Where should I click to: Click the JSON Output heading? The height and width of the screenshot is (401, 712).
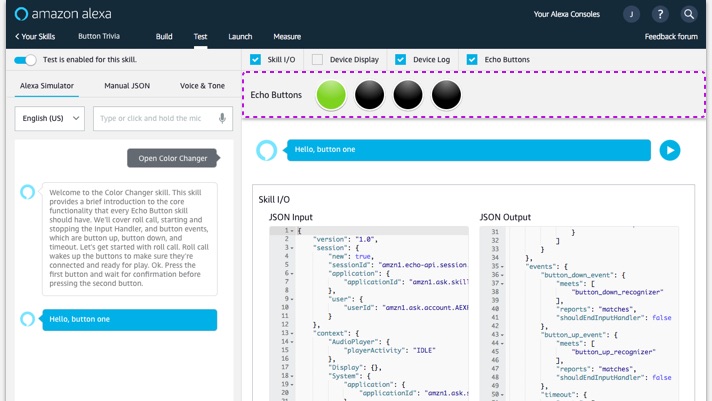(x=505, y=217)
